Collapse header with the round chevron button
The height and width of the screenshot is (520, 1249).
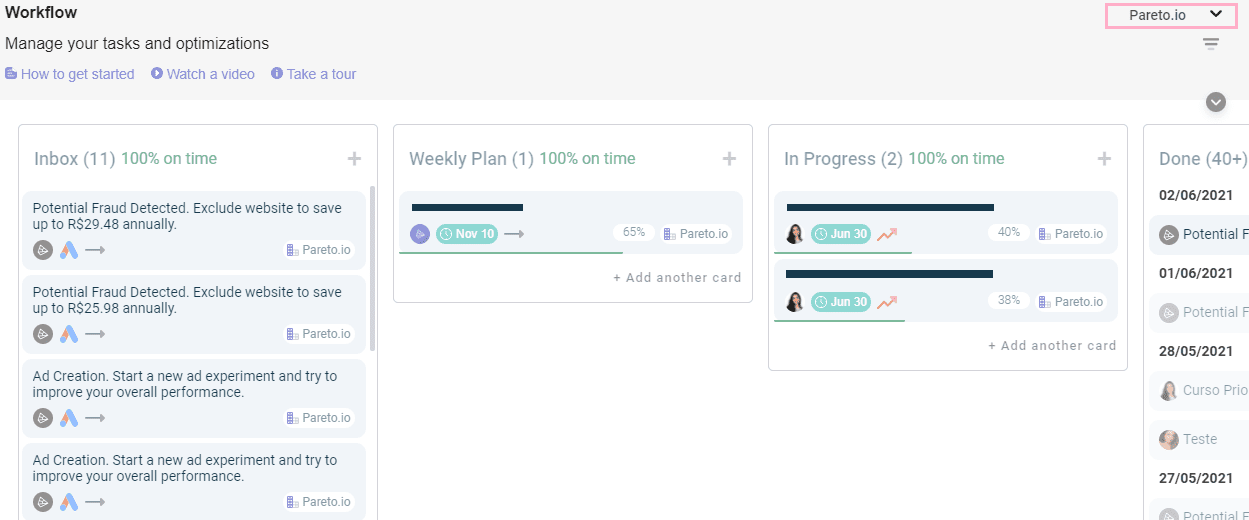(1216, 102)
